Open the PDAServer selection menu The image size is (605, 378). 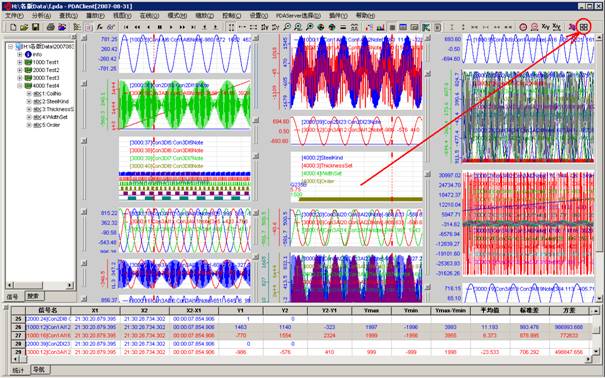pyautogui.click(x=298, y=15)
